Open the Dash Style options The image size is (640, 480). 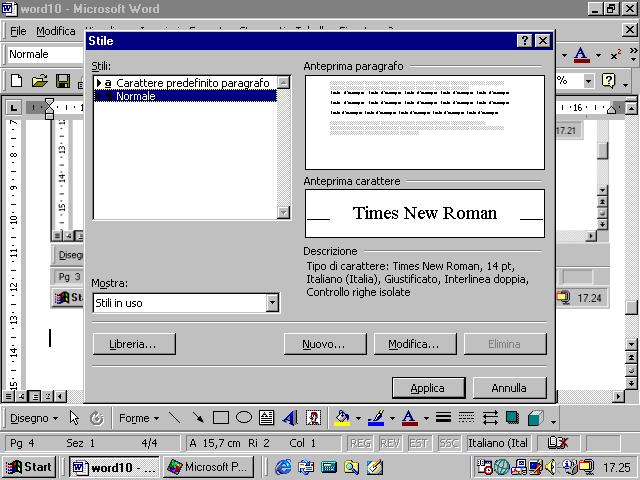pyautogui.click(x=467, y=418)
